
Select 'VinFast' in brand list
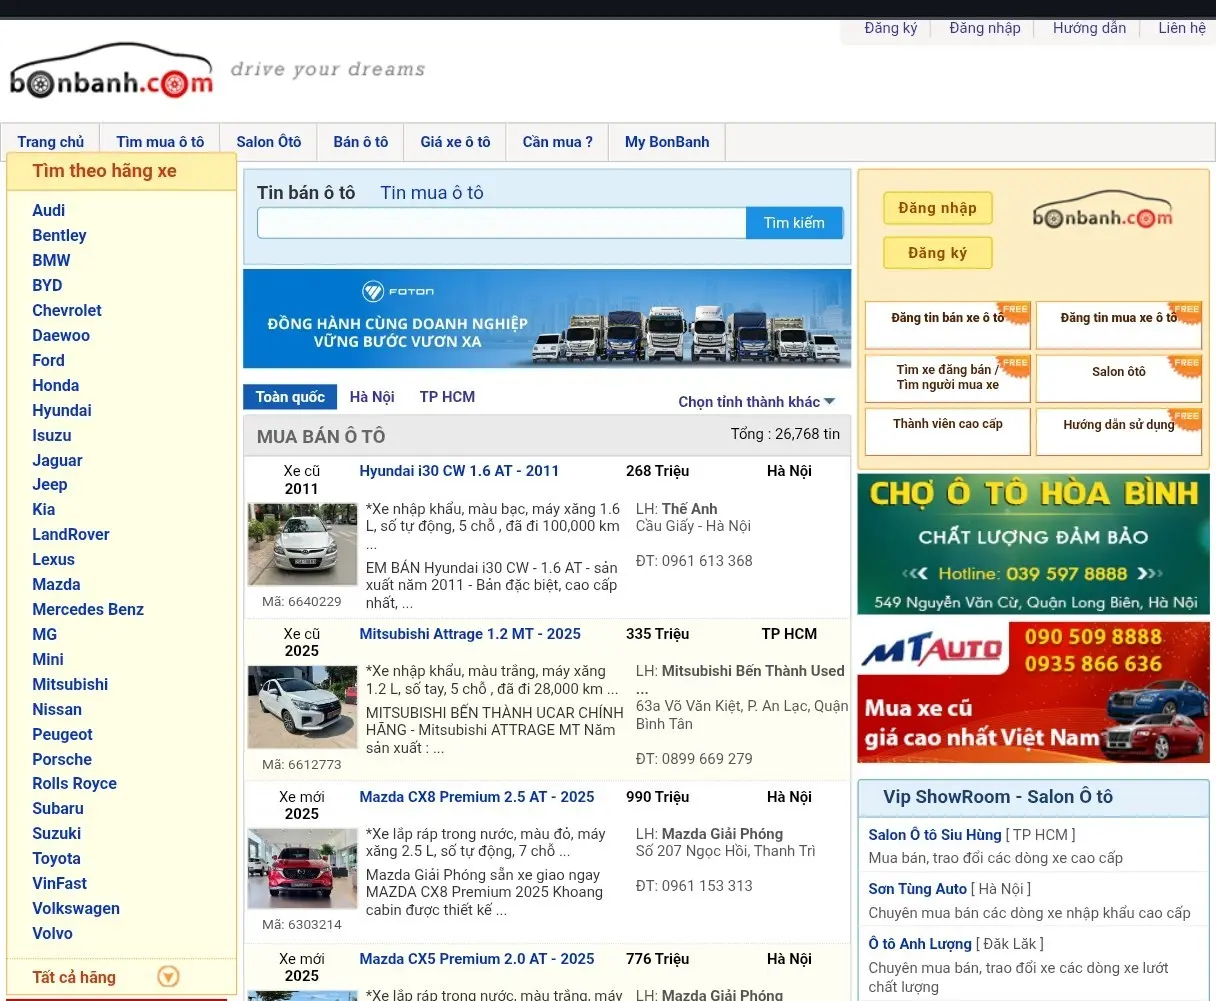pos(59,883)
